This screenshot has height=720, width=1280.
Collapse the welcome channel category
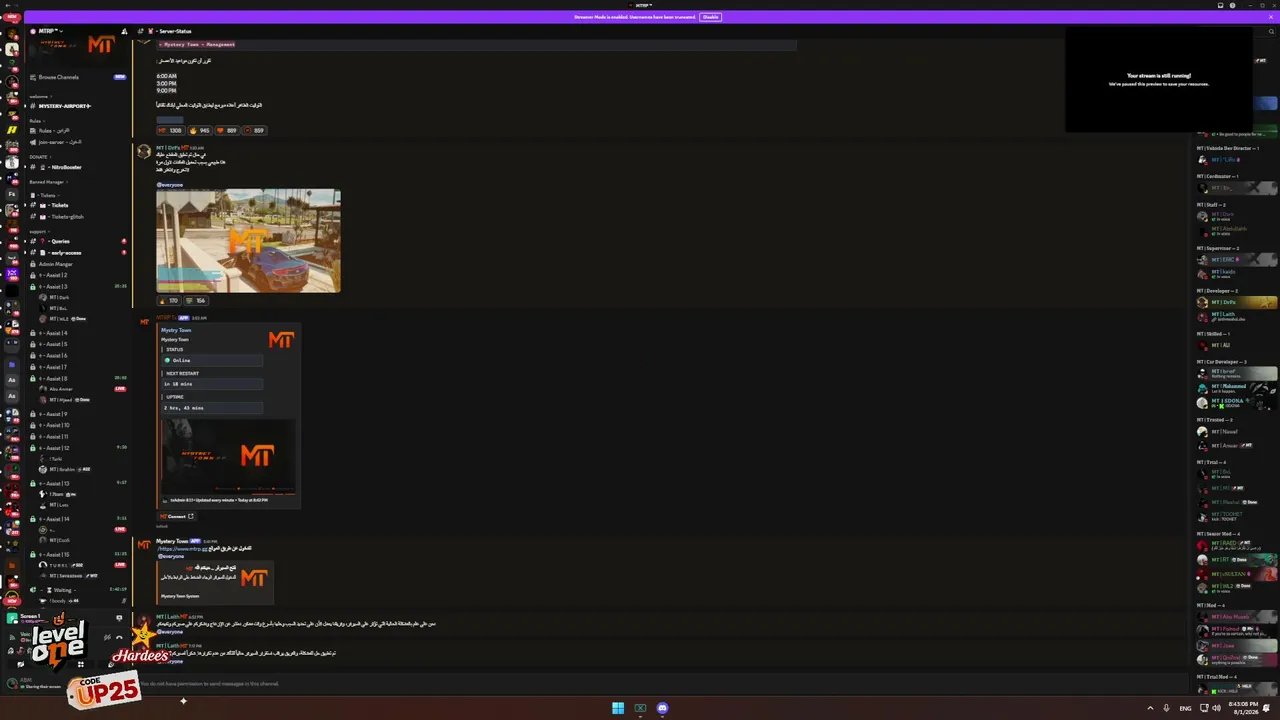tap(39, 96)
